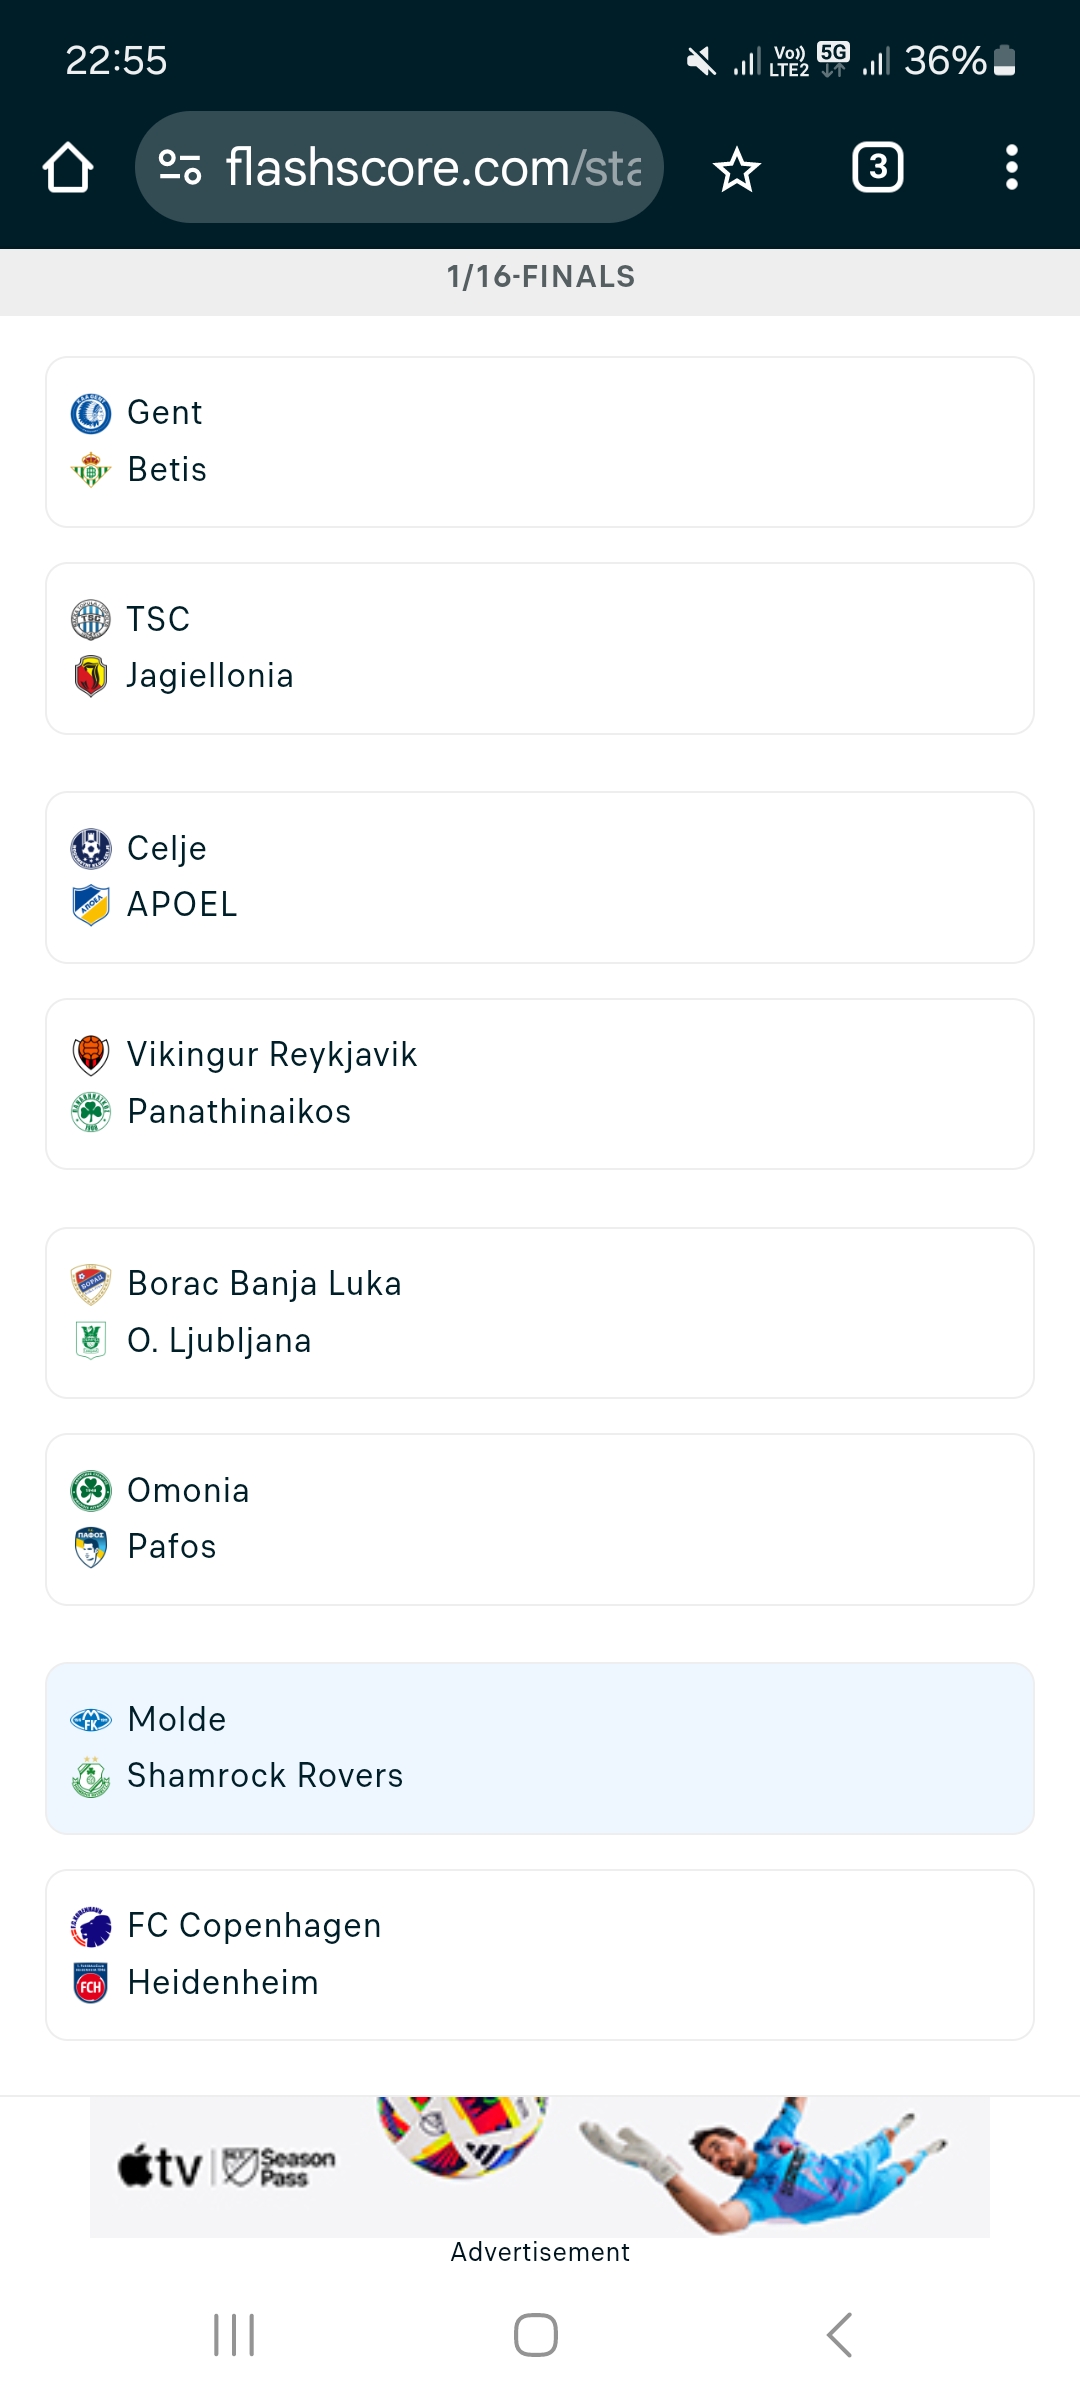Click the Panathinaikos club crest

[91, 1112]
